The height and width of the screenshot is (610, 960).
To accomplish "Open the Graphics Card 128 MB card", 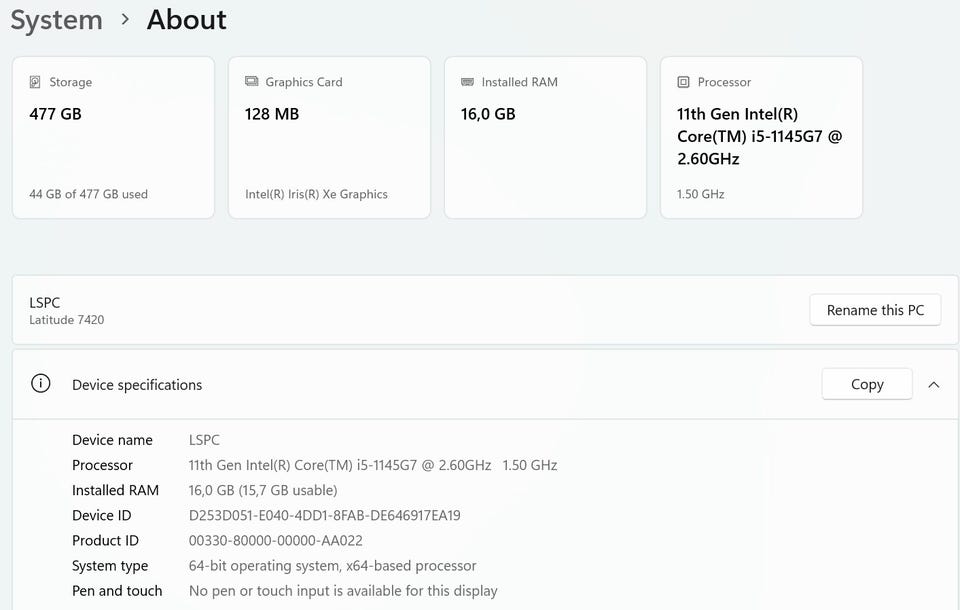I will click(x=329, y=137).
